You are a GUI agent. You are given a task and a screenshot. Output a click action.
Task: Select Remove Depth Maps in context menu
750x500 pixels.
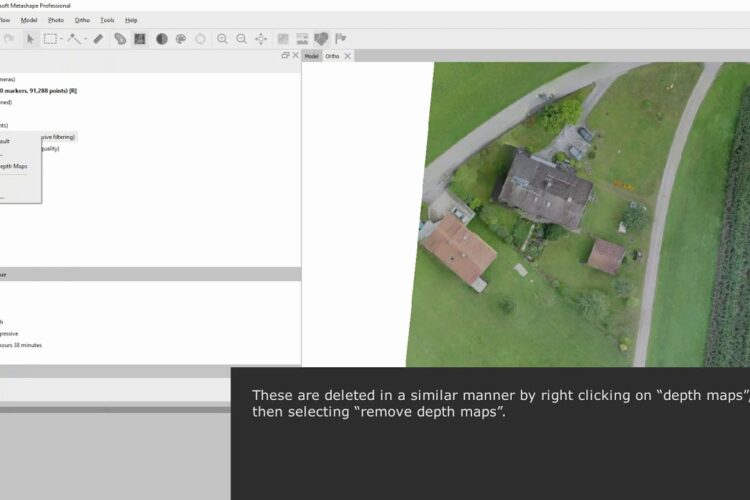point(14,166)
